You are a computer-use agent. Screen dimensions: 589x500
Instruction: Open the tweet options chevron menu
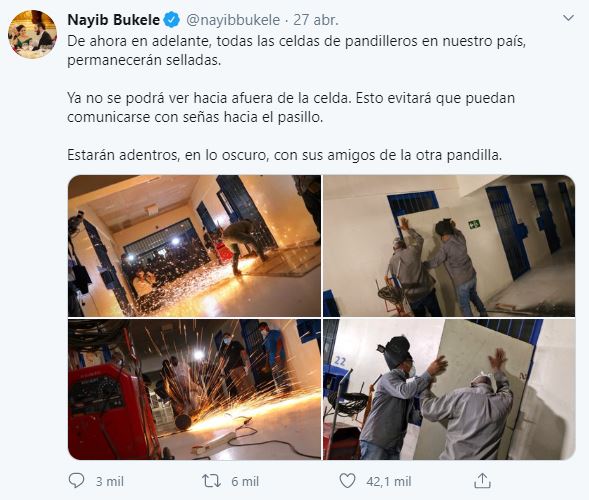(569, 18)
